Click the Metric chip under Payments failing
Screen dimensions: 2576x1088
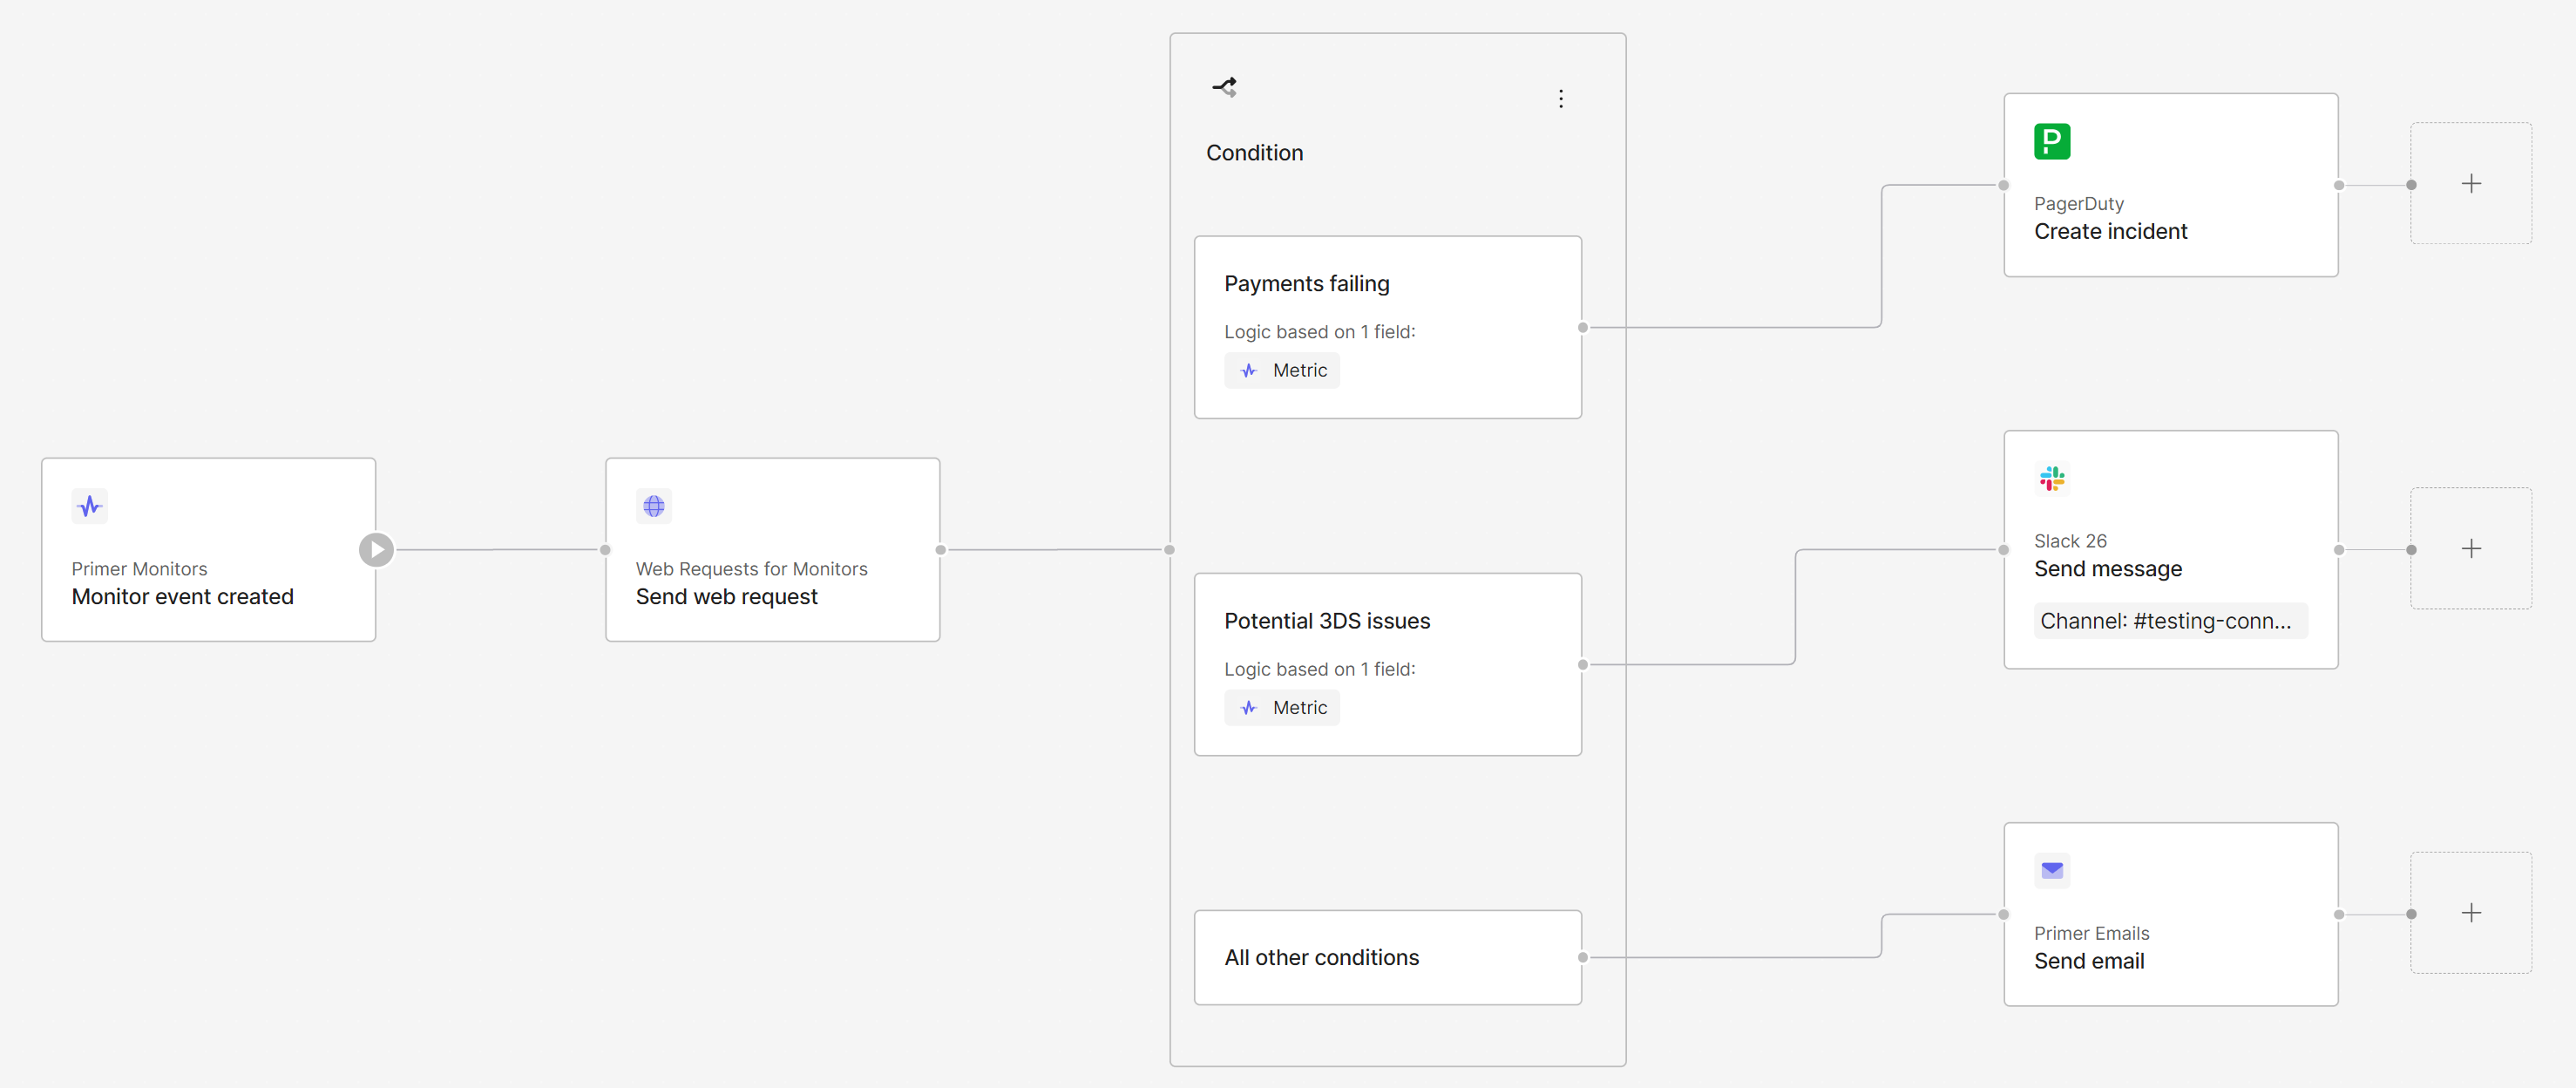tap(1282, 371)
